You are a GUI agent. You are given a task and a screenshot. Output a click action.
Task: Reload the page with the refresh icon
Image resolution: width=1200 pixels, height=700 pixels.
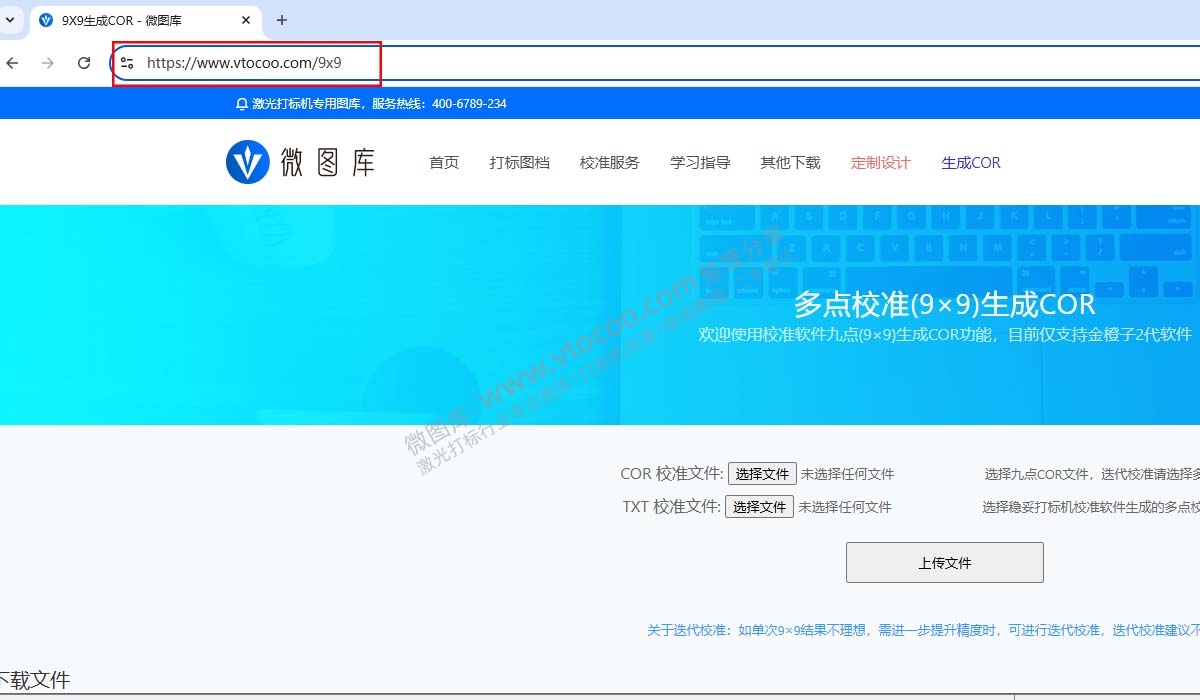point(84,62)
